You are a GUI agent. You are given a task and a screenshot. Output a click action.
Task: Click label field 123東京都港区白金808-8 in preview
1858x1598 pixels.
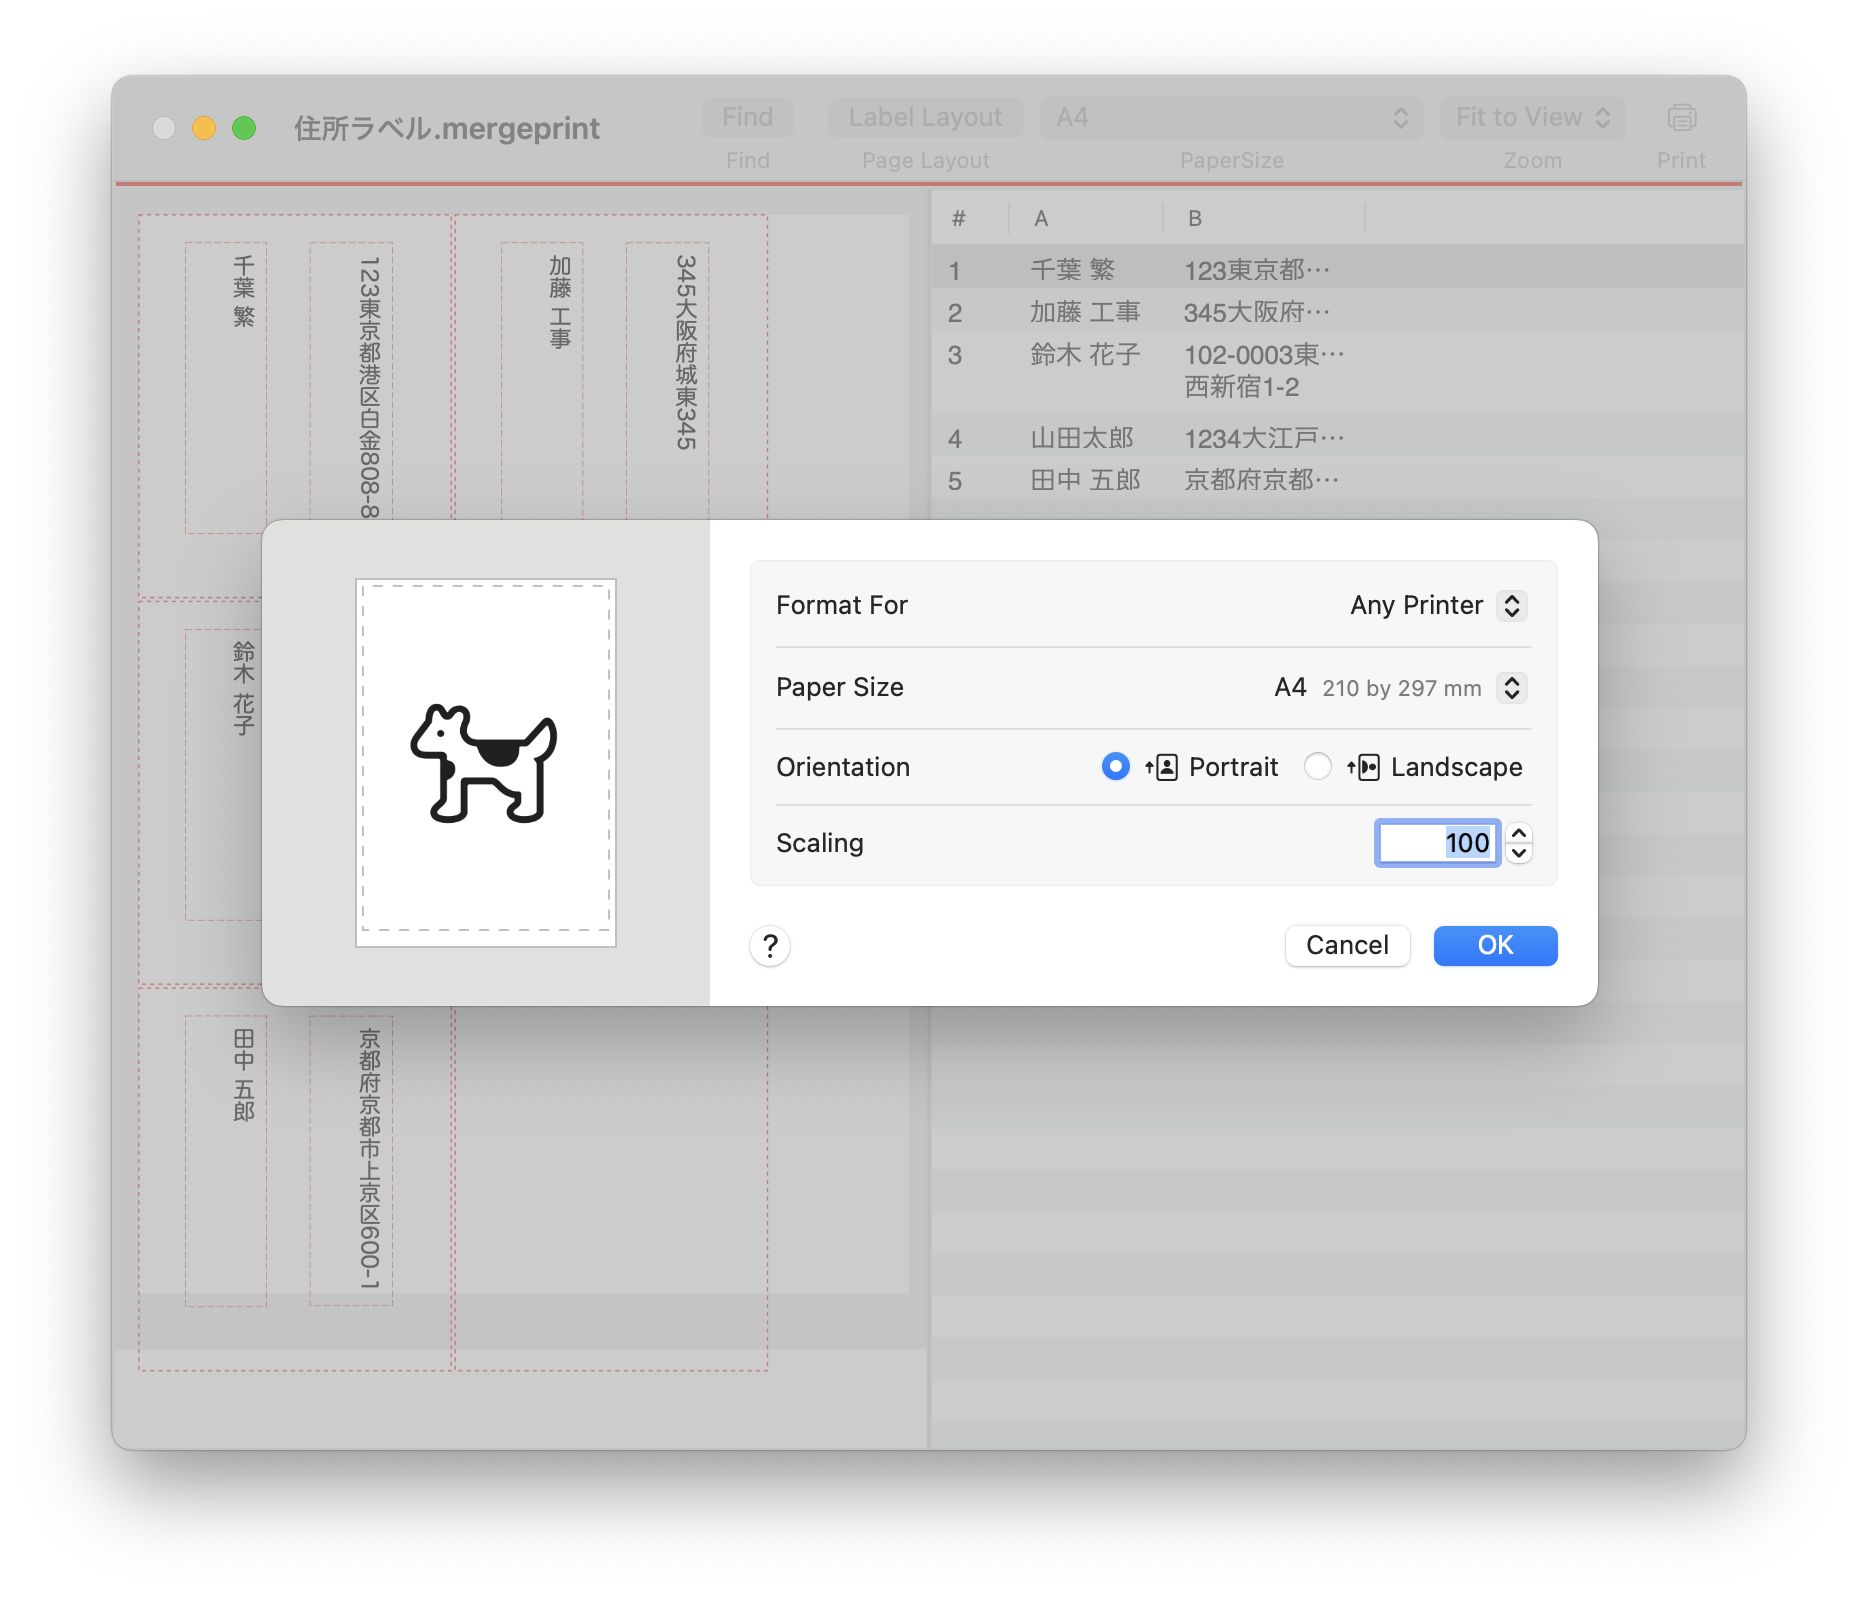351,380
